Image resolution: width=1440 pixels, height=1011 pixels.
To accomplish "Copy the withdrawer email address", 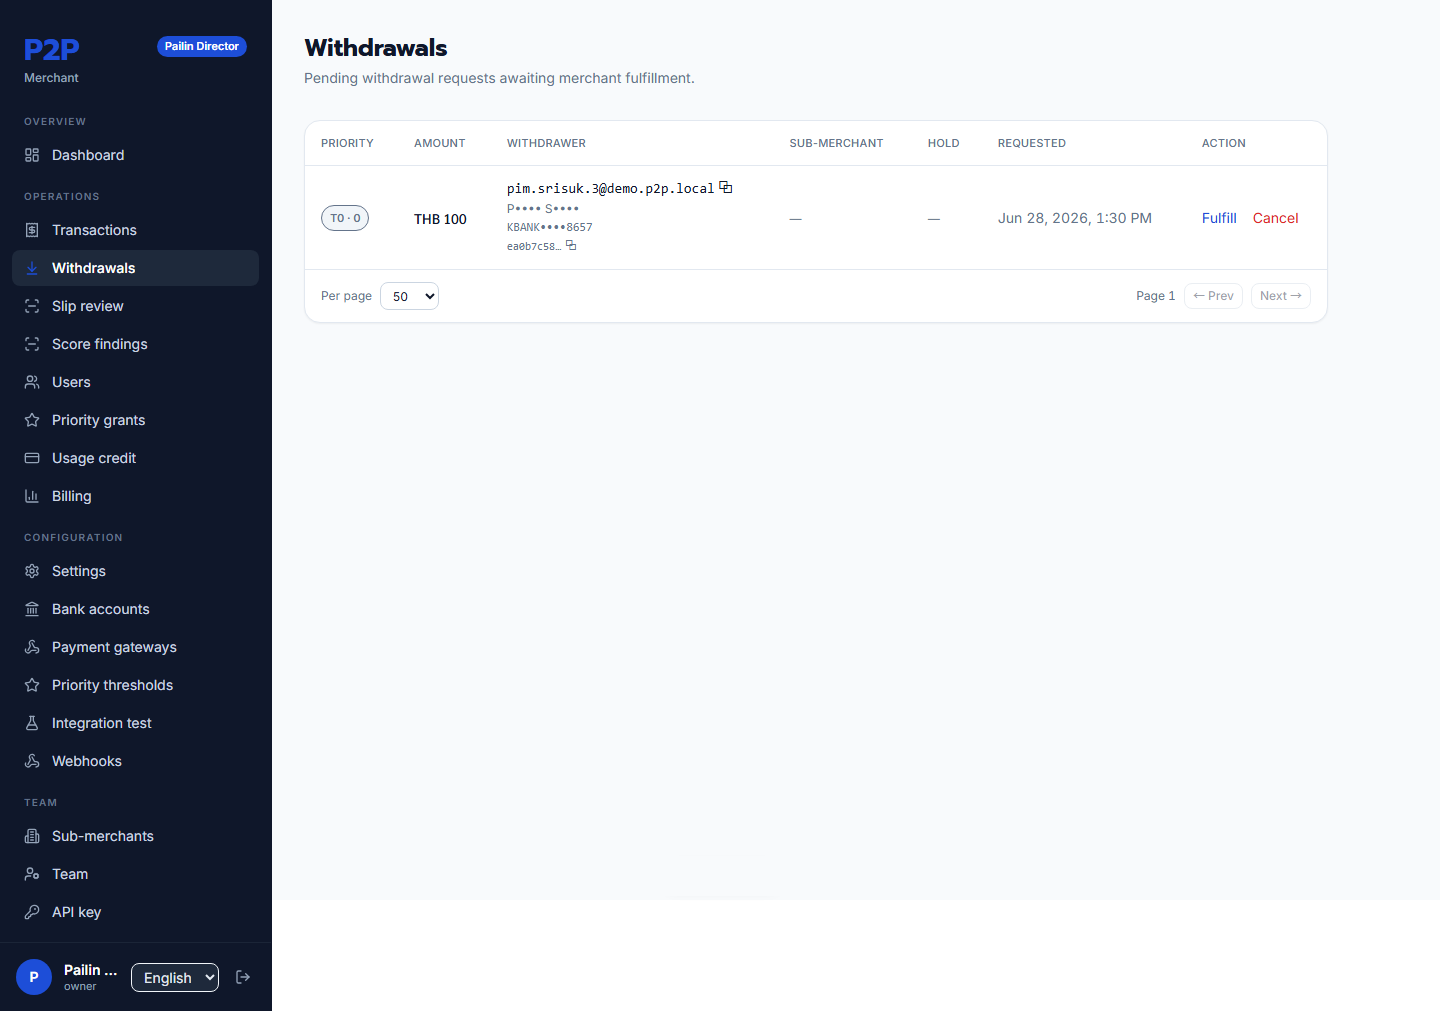I will point(726,187).
